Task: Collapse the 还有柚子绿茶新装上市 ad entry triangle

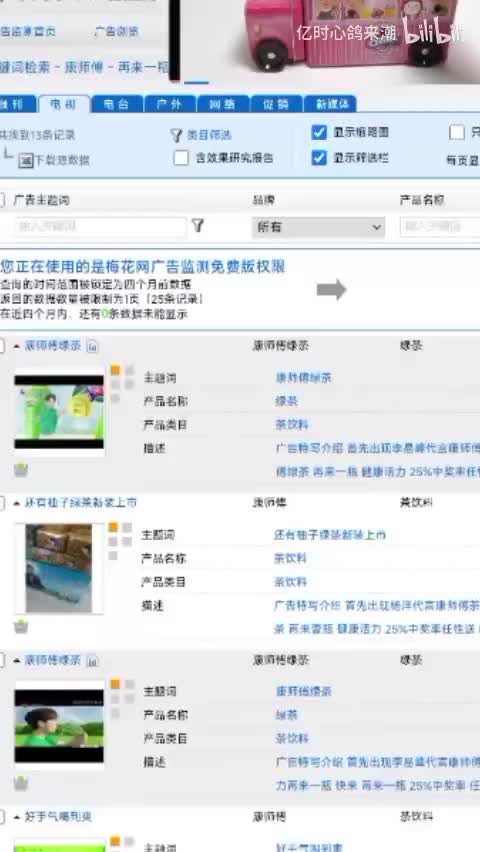Action: coord(16,503)
